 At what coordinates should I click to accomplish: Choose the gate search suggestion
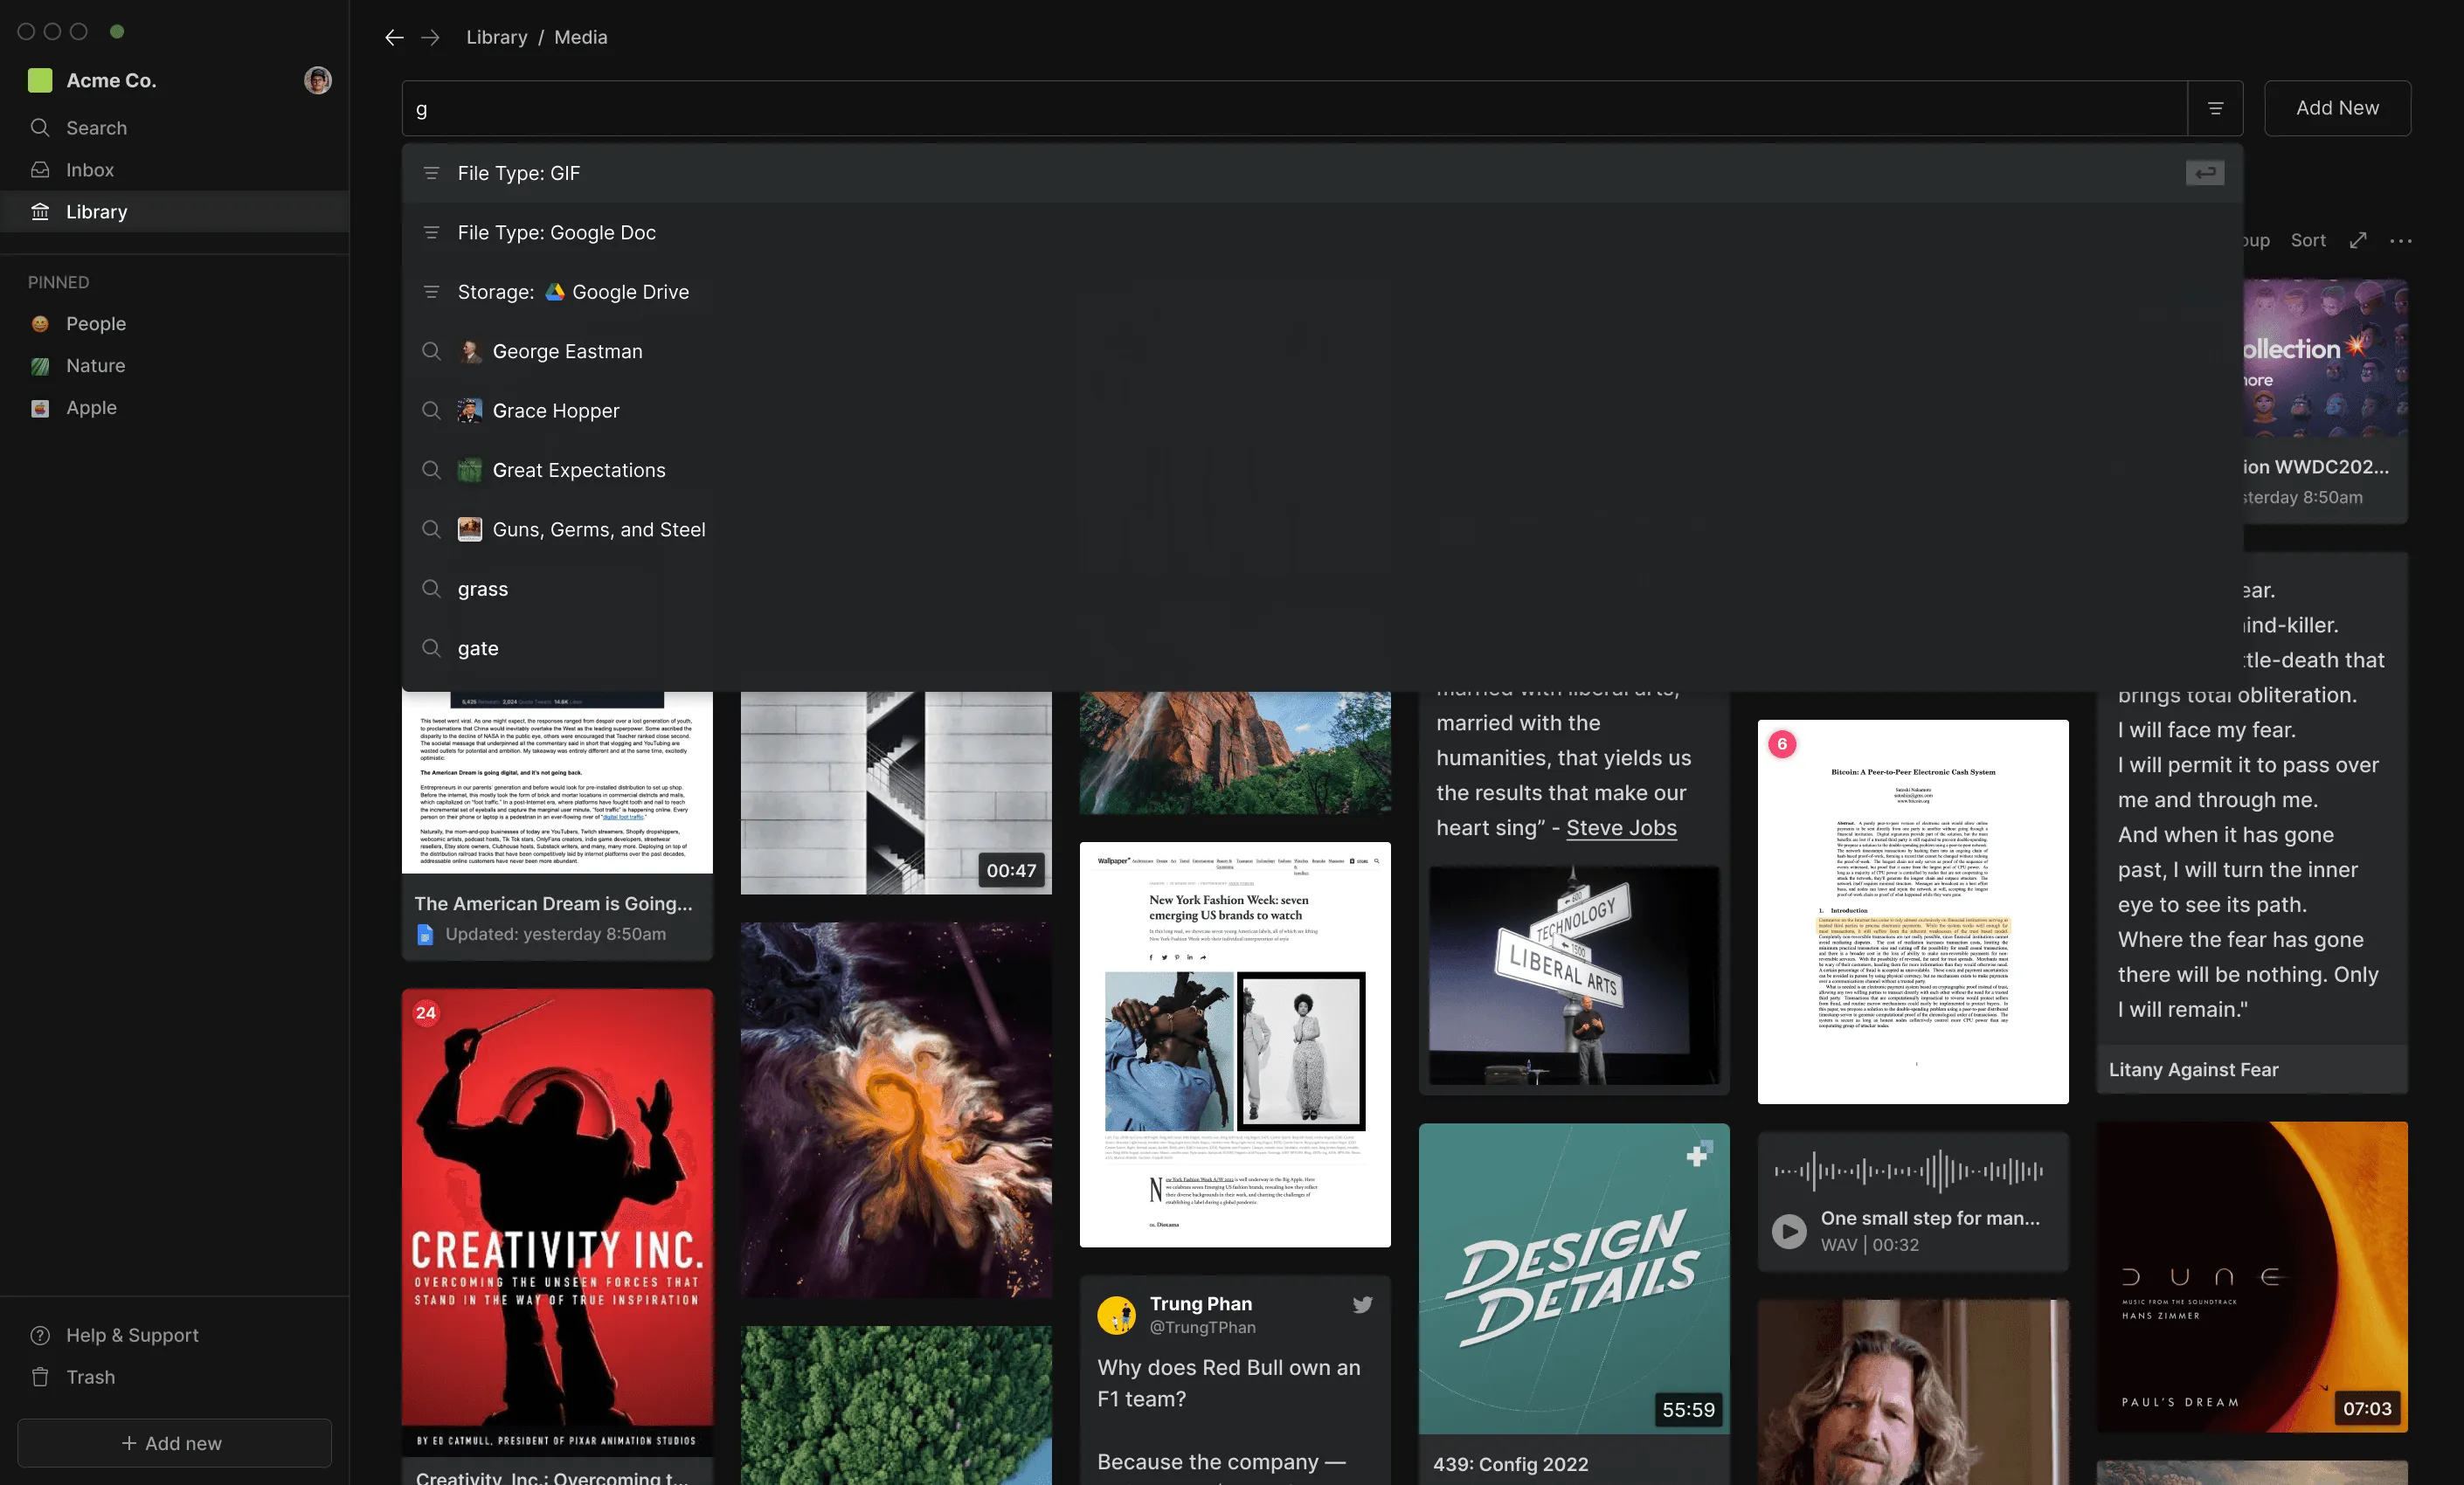[x=1322, y=648]
